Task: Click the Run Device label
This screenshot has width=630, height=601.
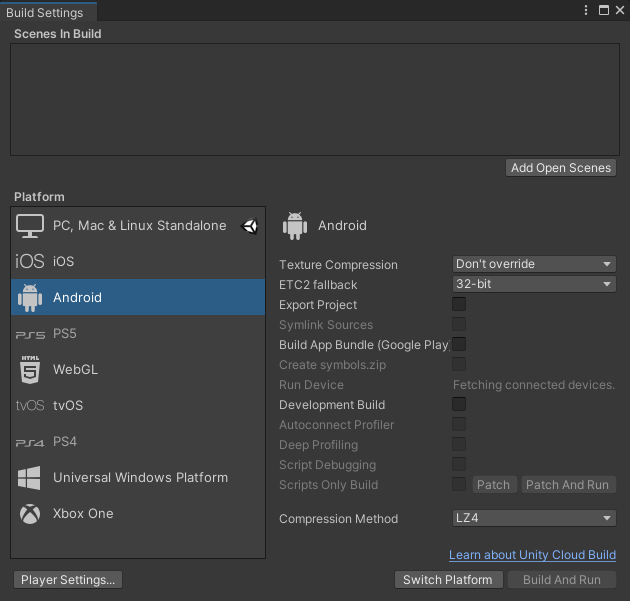Action: (x=311, y=385)
